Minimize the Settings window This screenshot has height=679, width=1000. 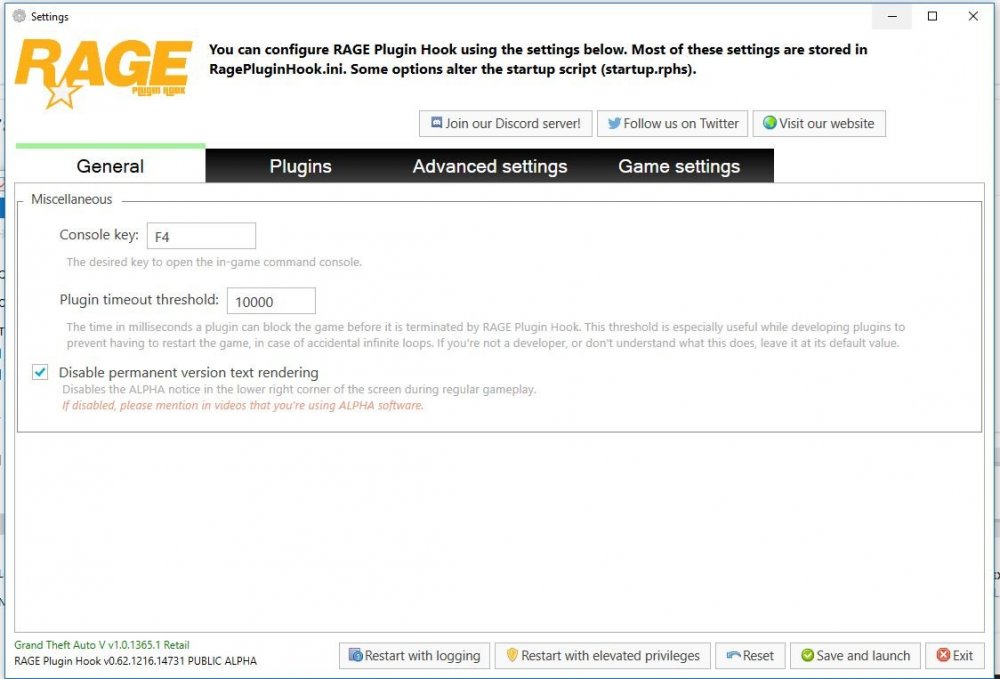[x=892, y=17]
